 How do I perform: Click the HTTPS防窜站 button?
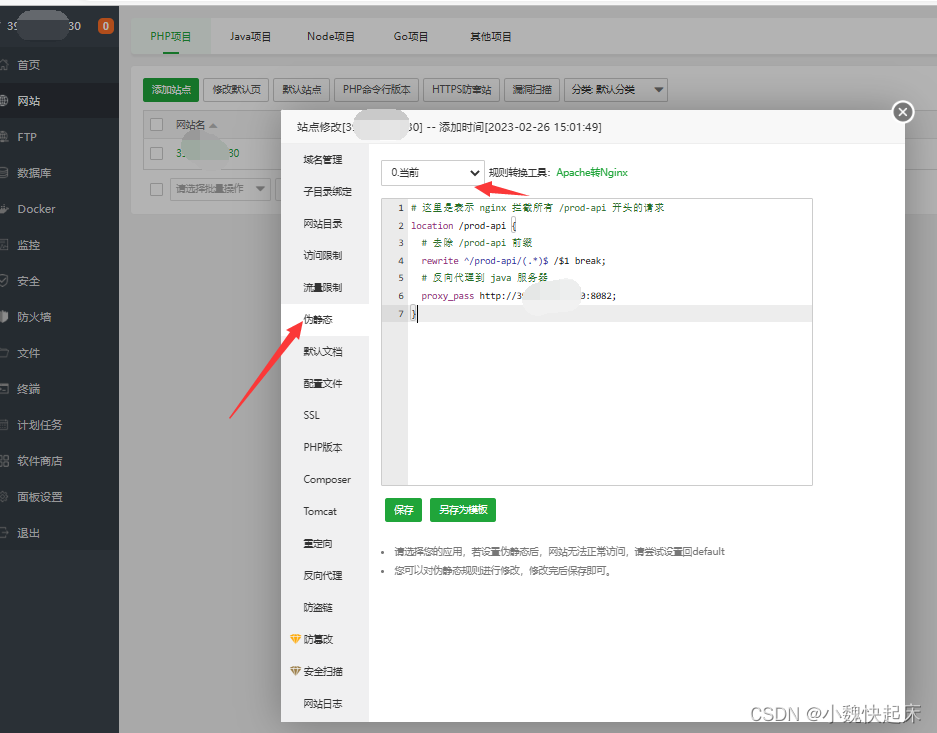pyautogui.click(x=462, y=90)
